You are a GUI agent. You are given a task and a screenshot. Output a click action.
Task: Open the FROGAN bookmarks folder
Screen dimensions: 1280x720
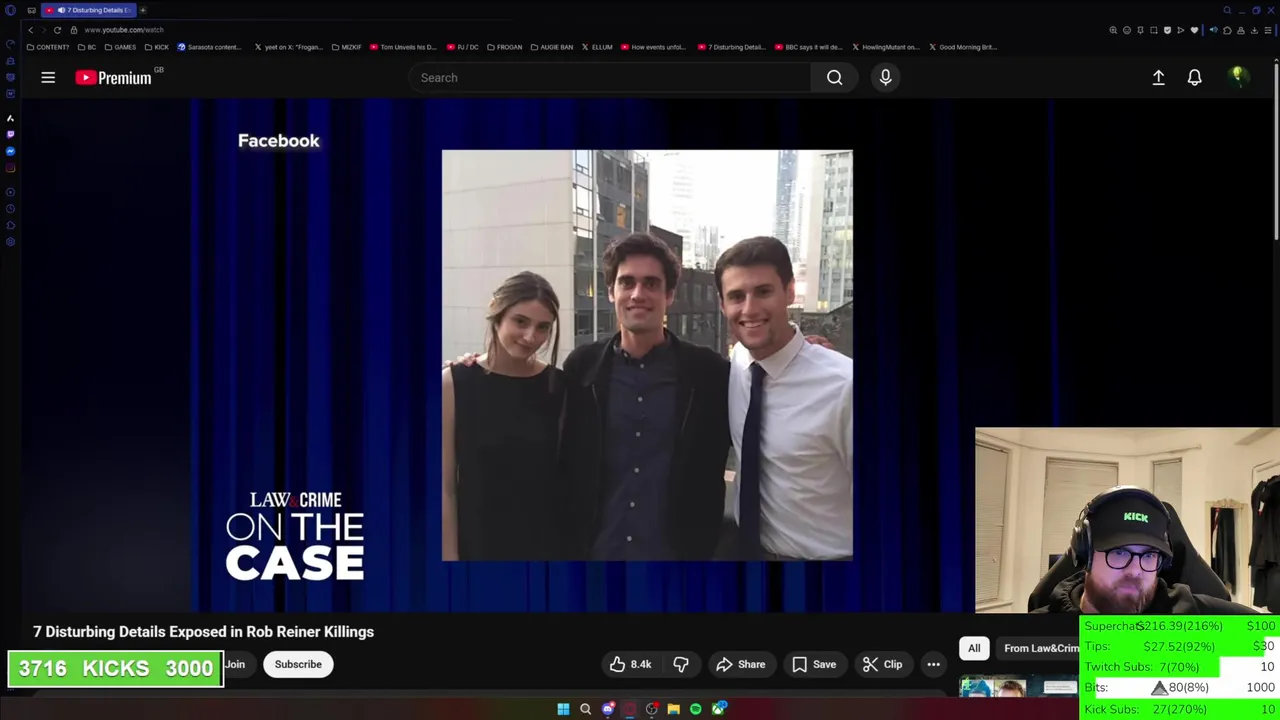tap(505, 47)
